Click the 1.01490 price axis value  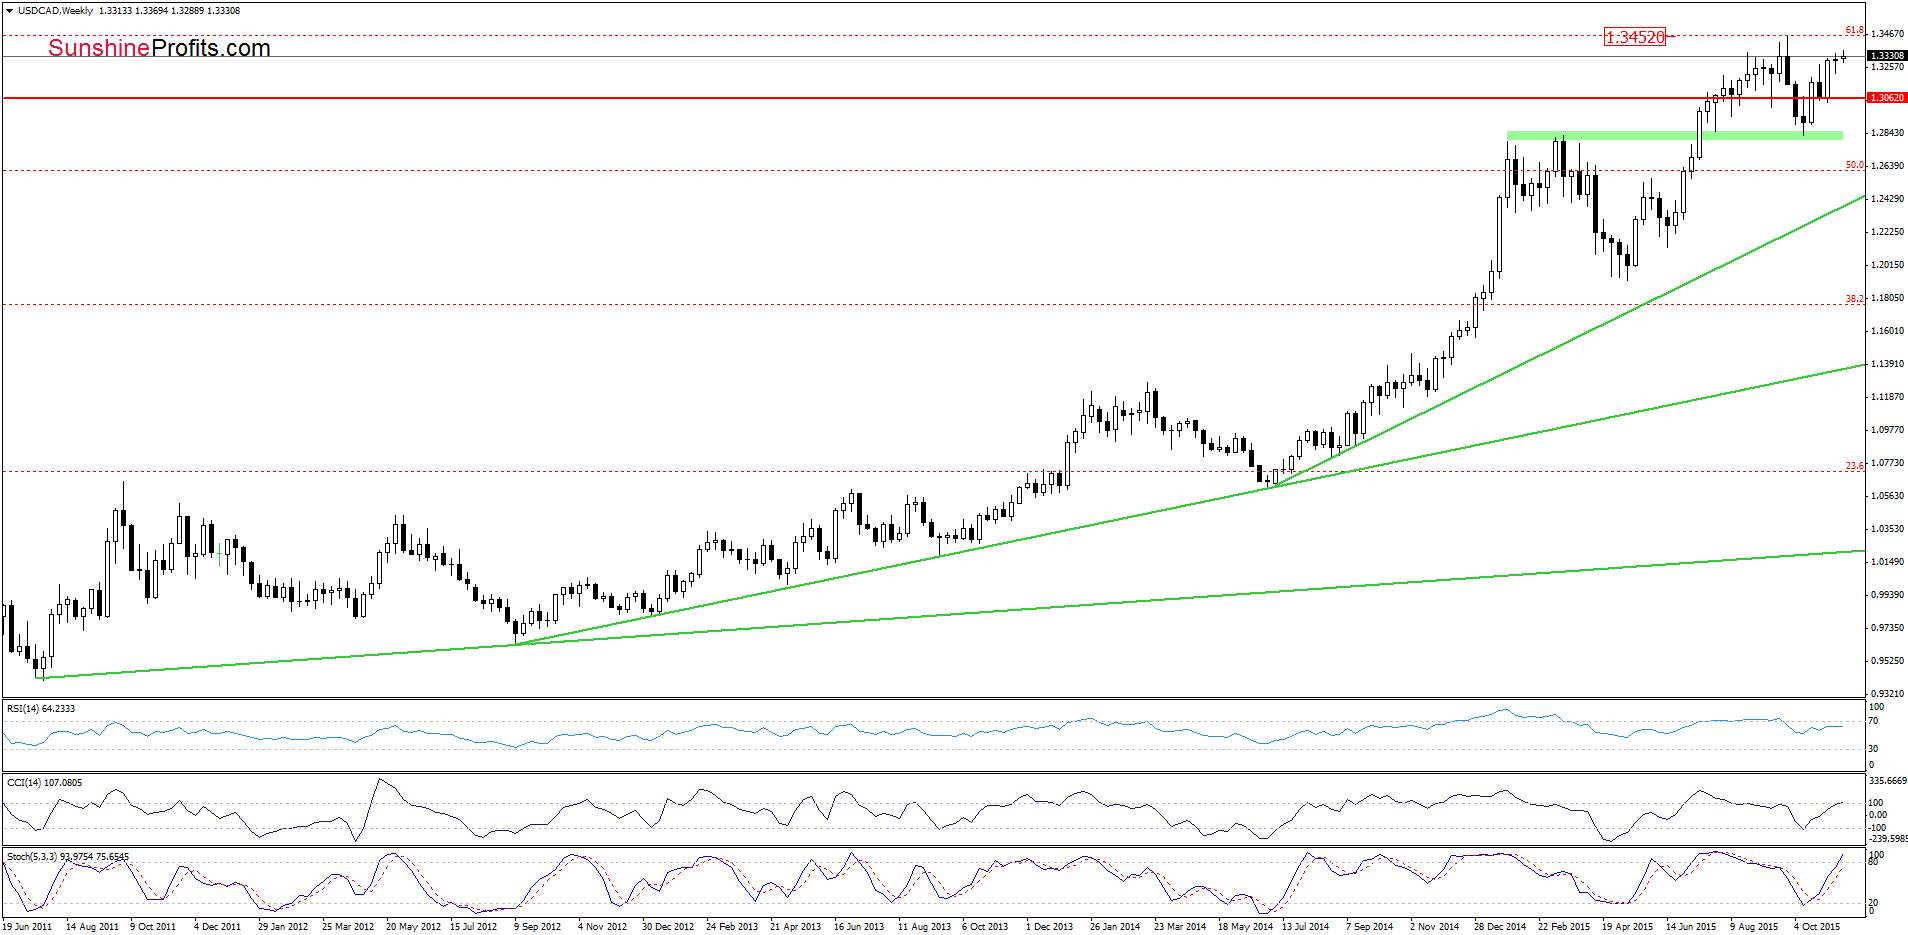click(x=1888, y=562)
